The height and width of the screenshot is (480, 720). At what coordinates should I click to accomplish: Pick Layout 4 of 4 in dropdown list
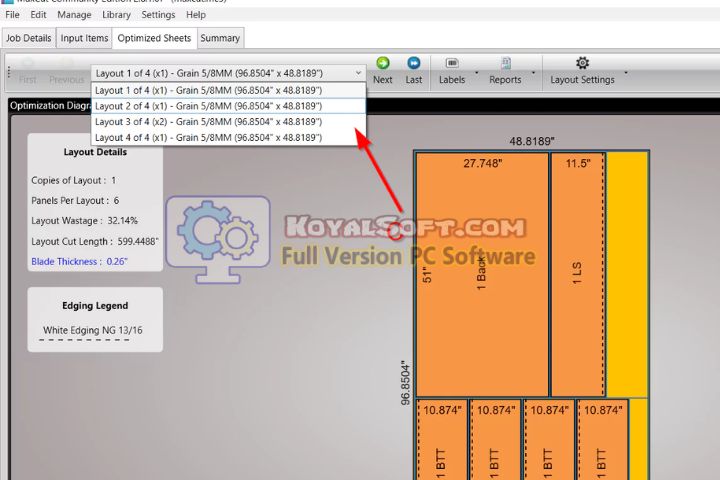[x=208, y=137]
